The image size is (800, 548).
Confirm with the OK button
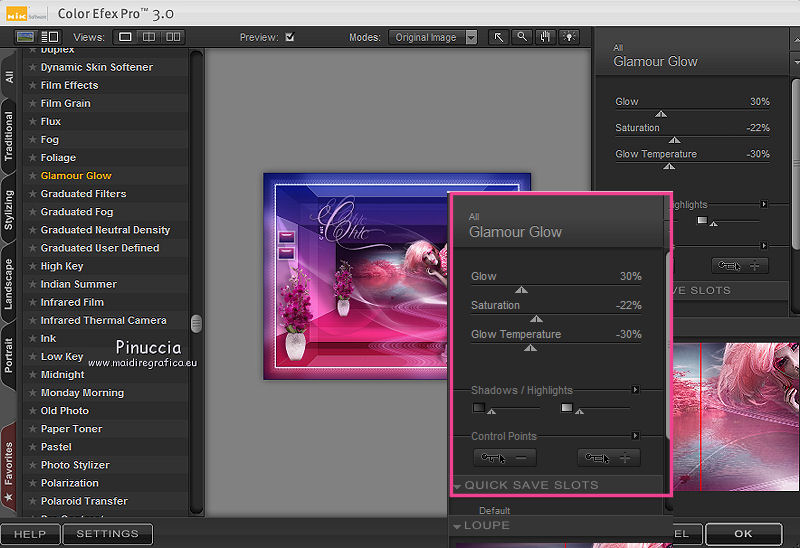(x=743, y=534)
